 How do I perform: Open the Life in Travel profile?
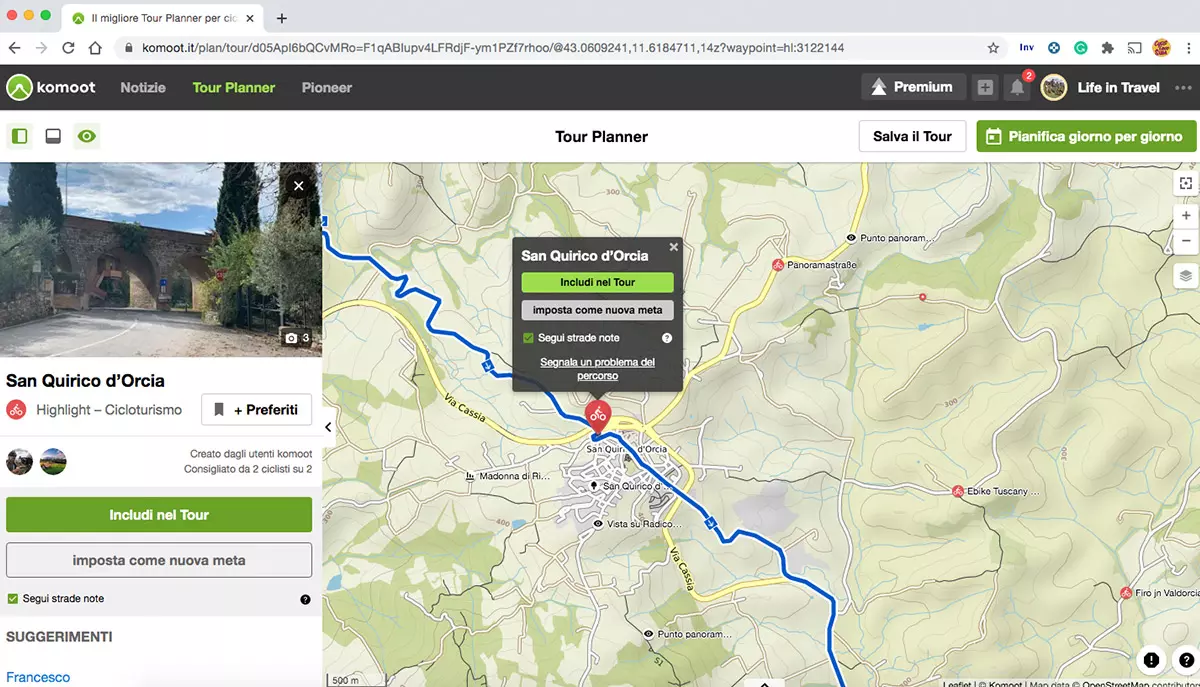(1100, 87)
